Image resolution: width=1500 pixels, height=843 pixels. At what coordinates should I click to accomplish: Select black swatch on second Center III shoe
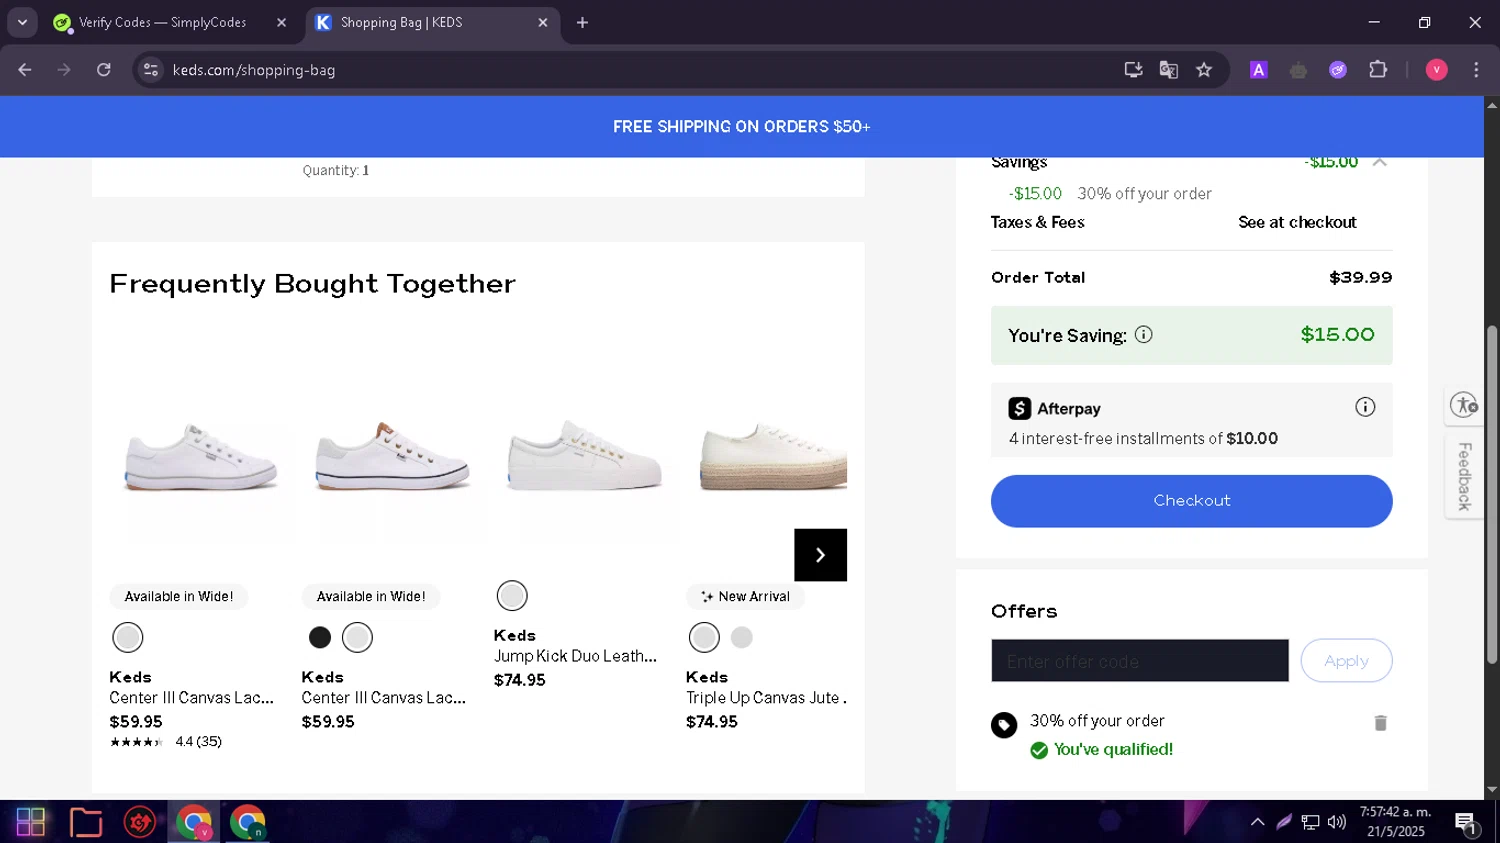[x=320, y=637]
